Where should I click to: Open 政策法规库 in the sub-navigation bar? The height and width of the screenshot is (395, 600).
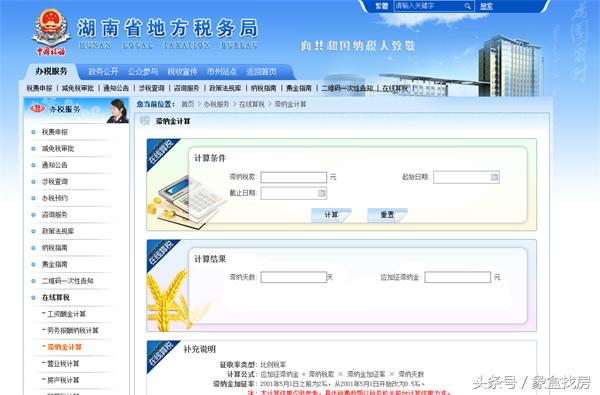225,88
